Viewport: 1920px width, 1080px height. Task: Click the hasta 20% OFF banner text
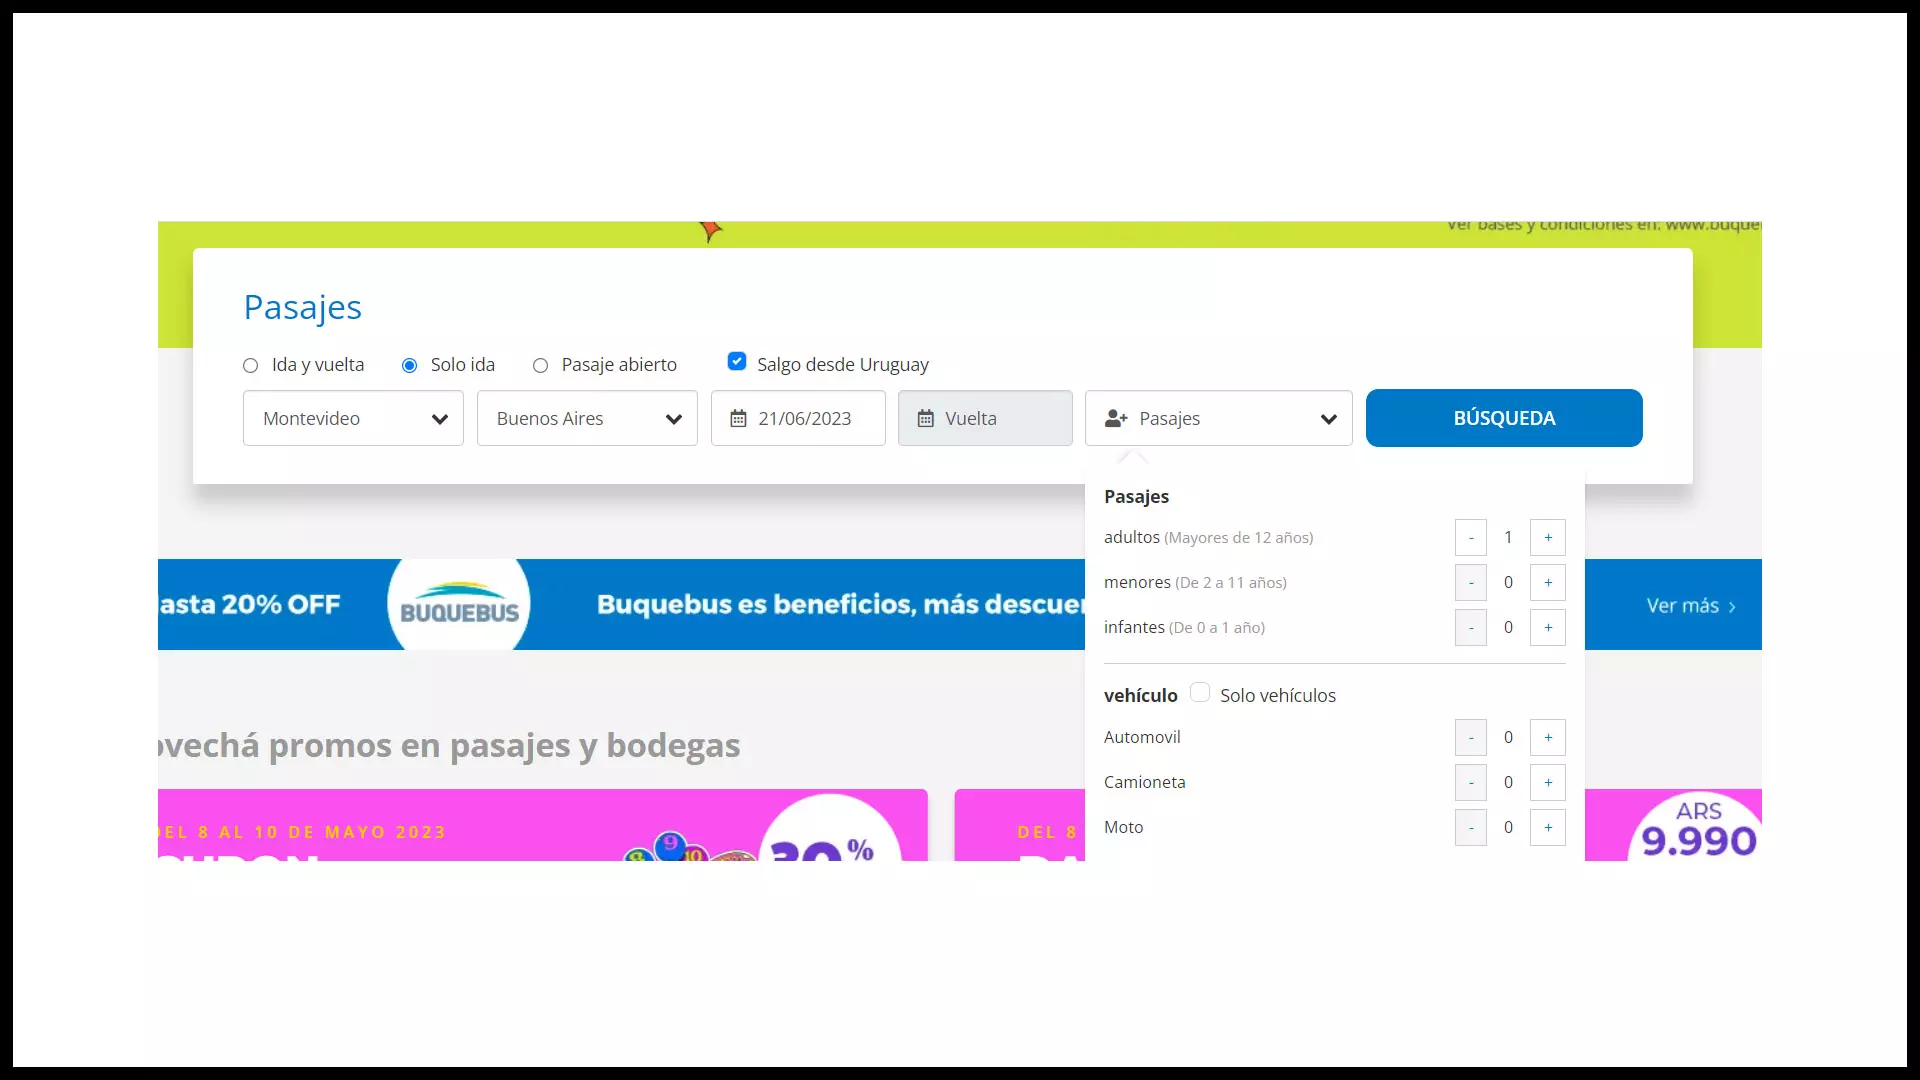coord(249,604)
